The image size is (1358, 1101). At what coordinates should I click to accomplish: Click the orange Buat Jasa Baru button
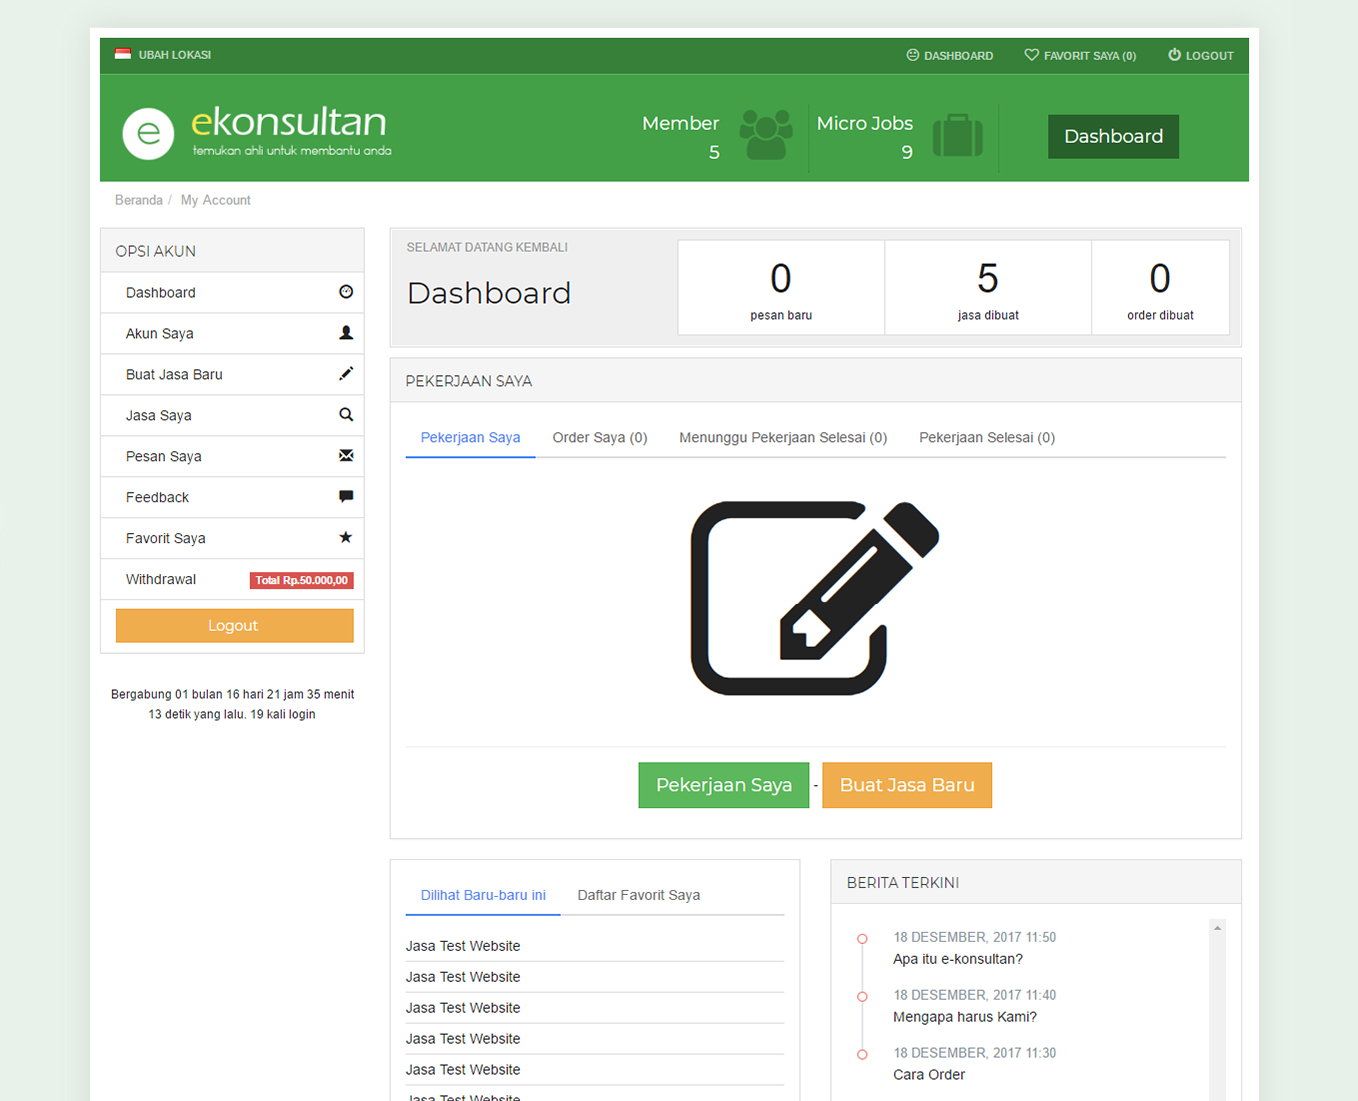(x=907, y=785)
